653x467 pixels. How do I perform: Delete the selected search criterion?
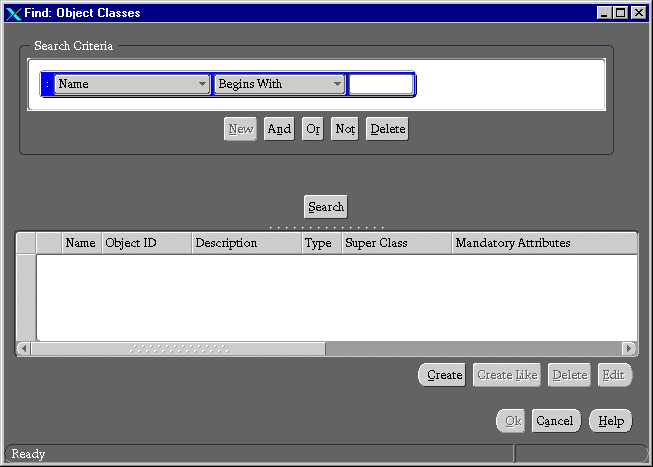[x=387, y=129]
